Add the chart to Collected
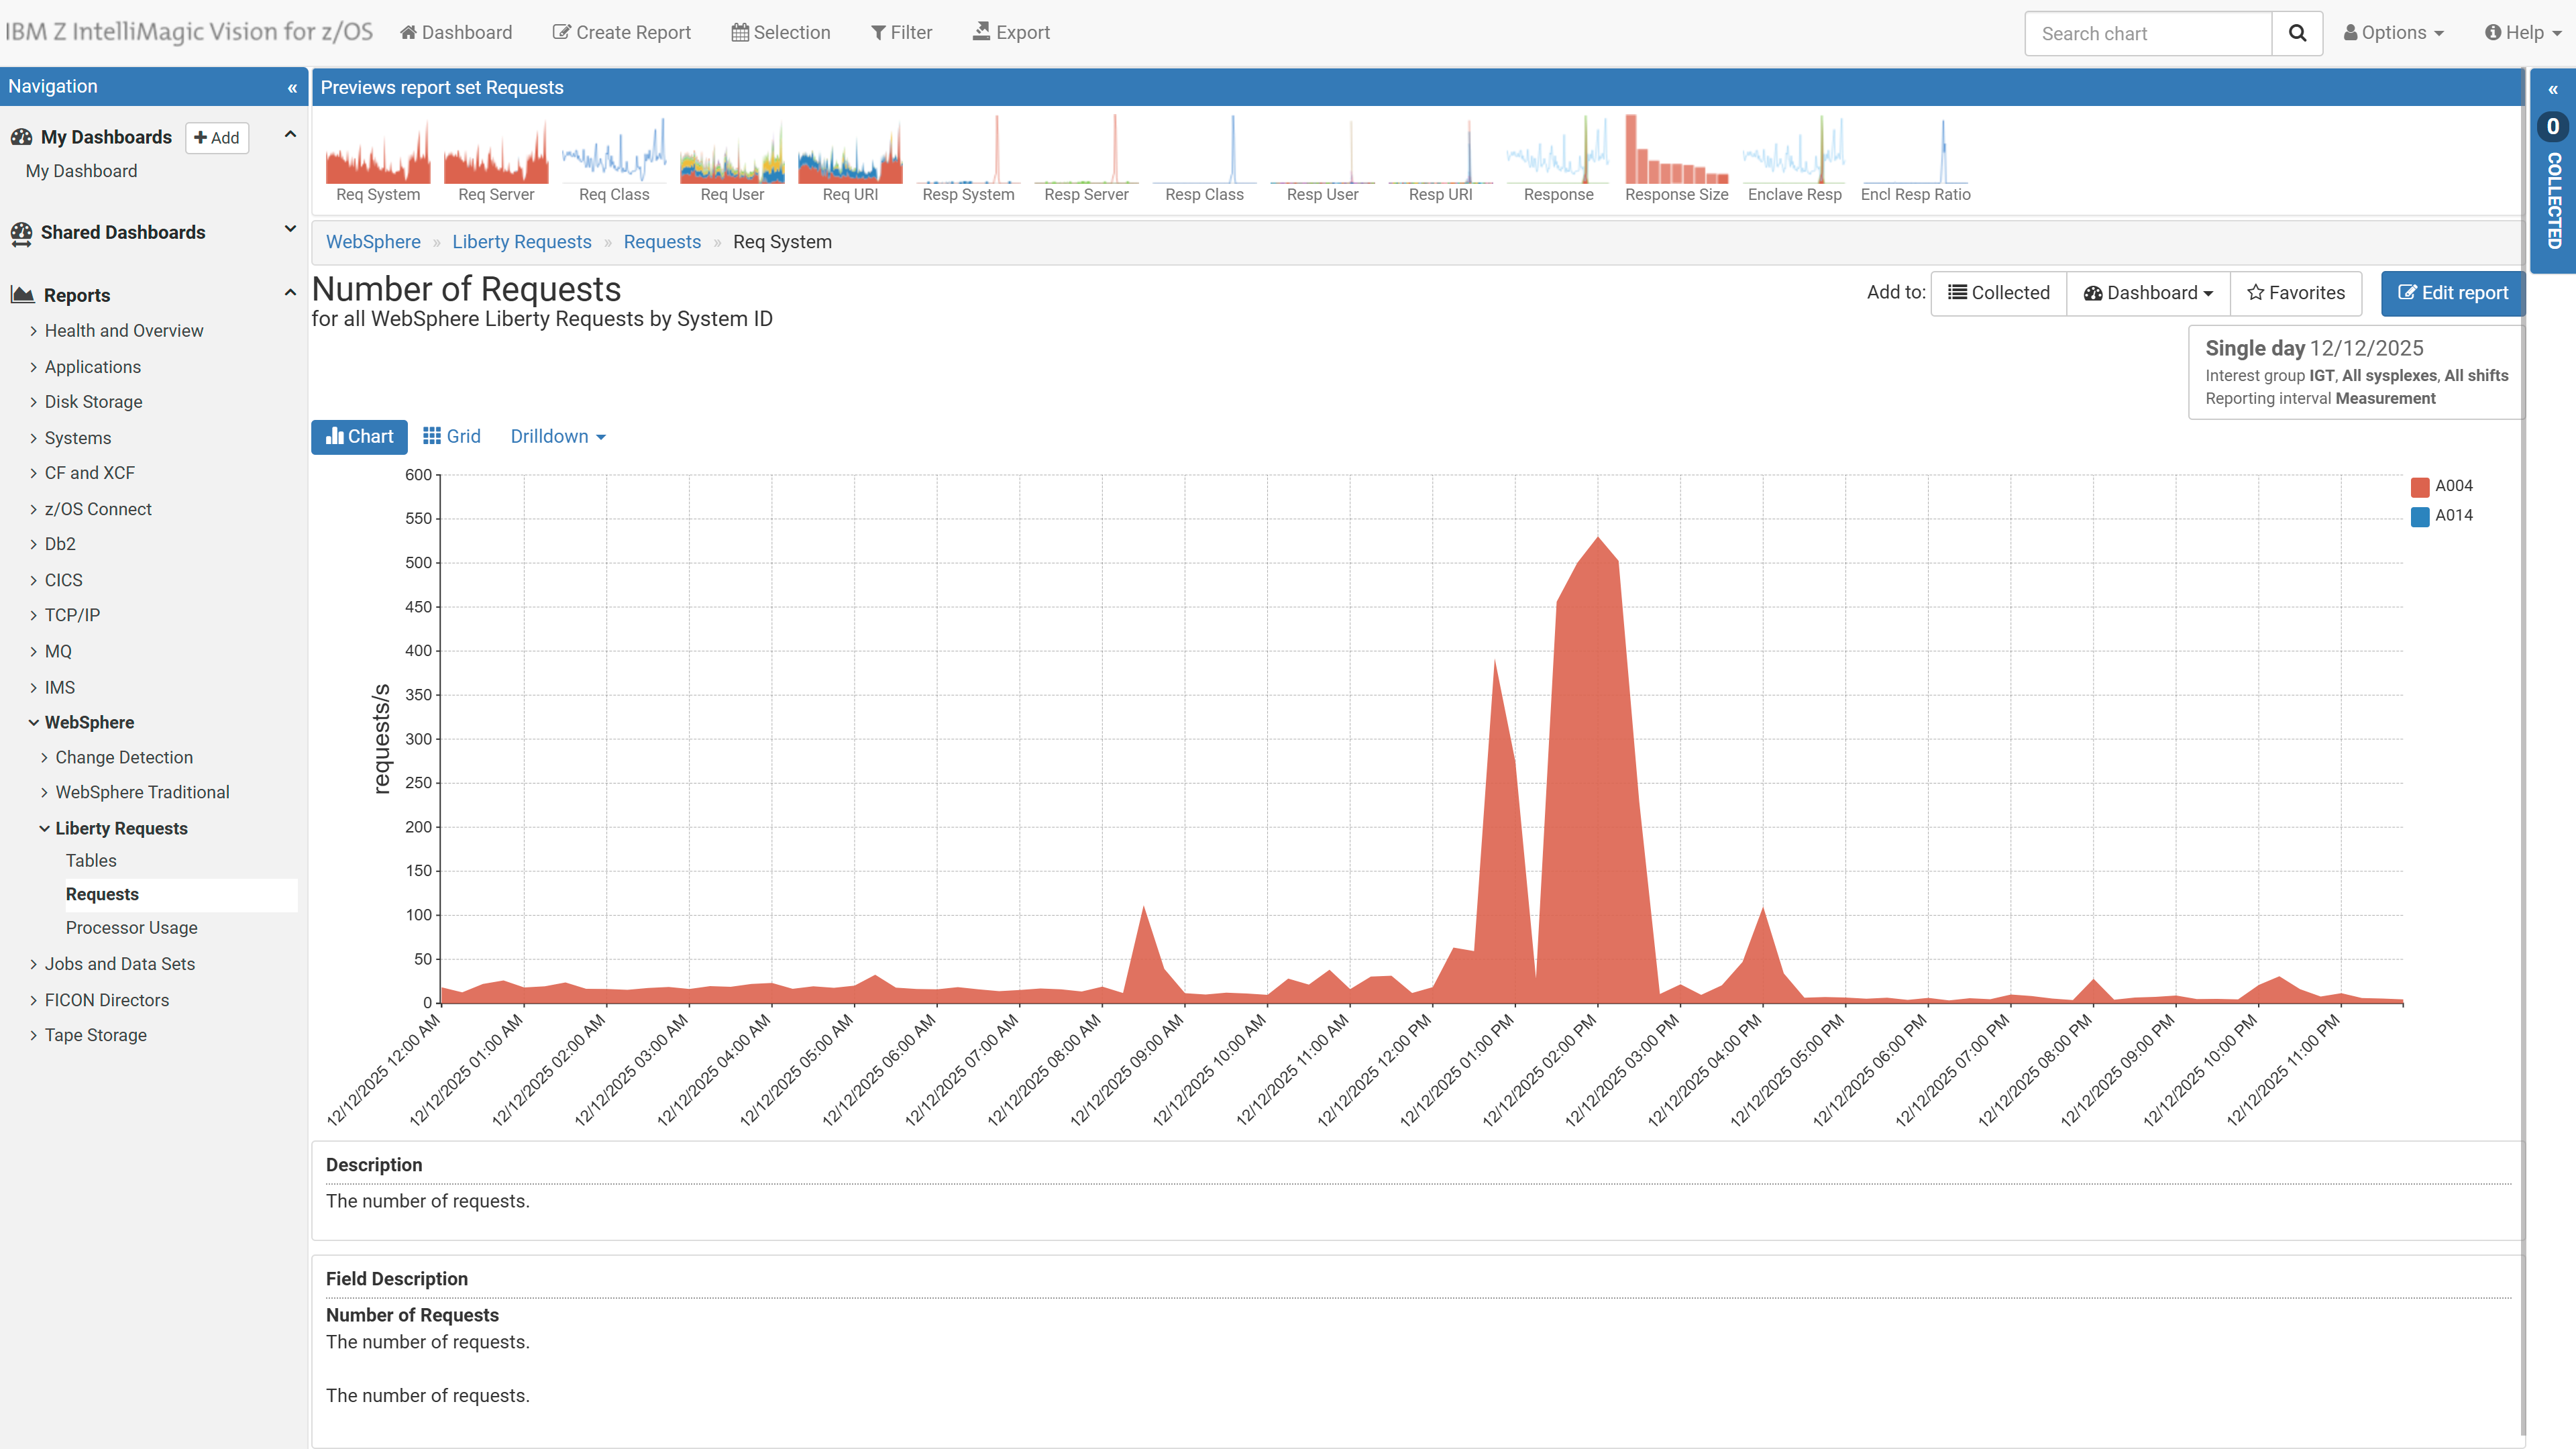 pyautogui.click(x=1998, y=293)
